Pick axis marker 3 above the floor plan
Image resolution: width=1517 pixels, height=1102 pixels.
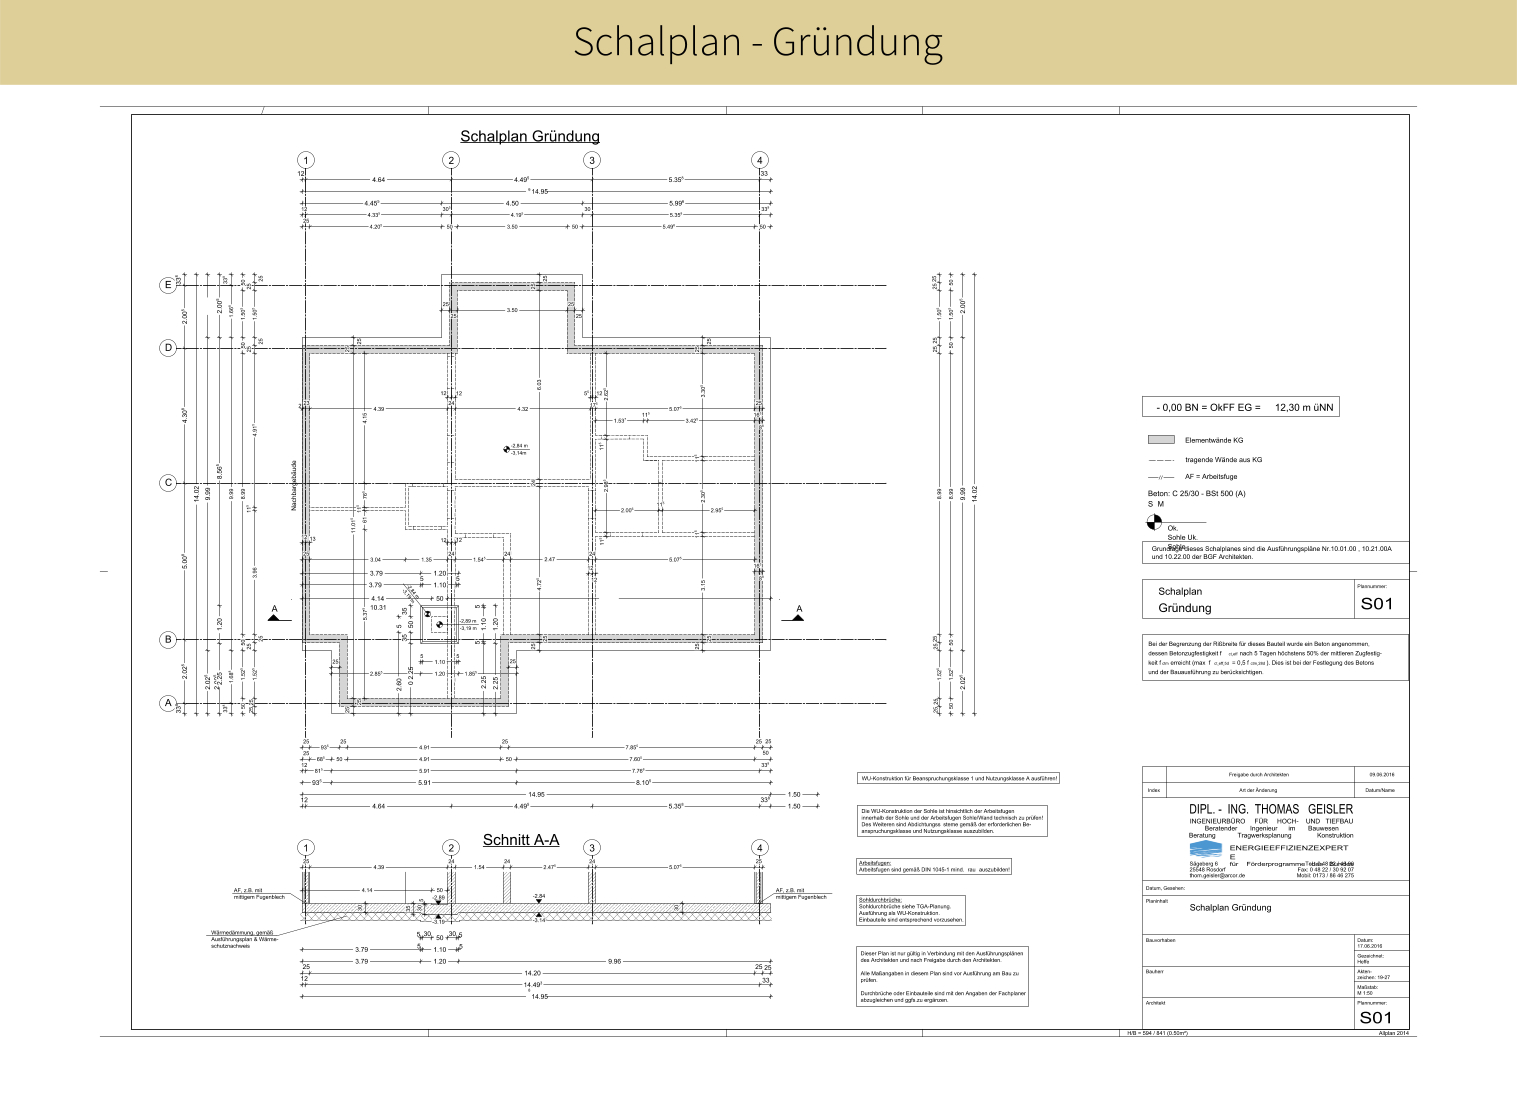click(592, 160)
